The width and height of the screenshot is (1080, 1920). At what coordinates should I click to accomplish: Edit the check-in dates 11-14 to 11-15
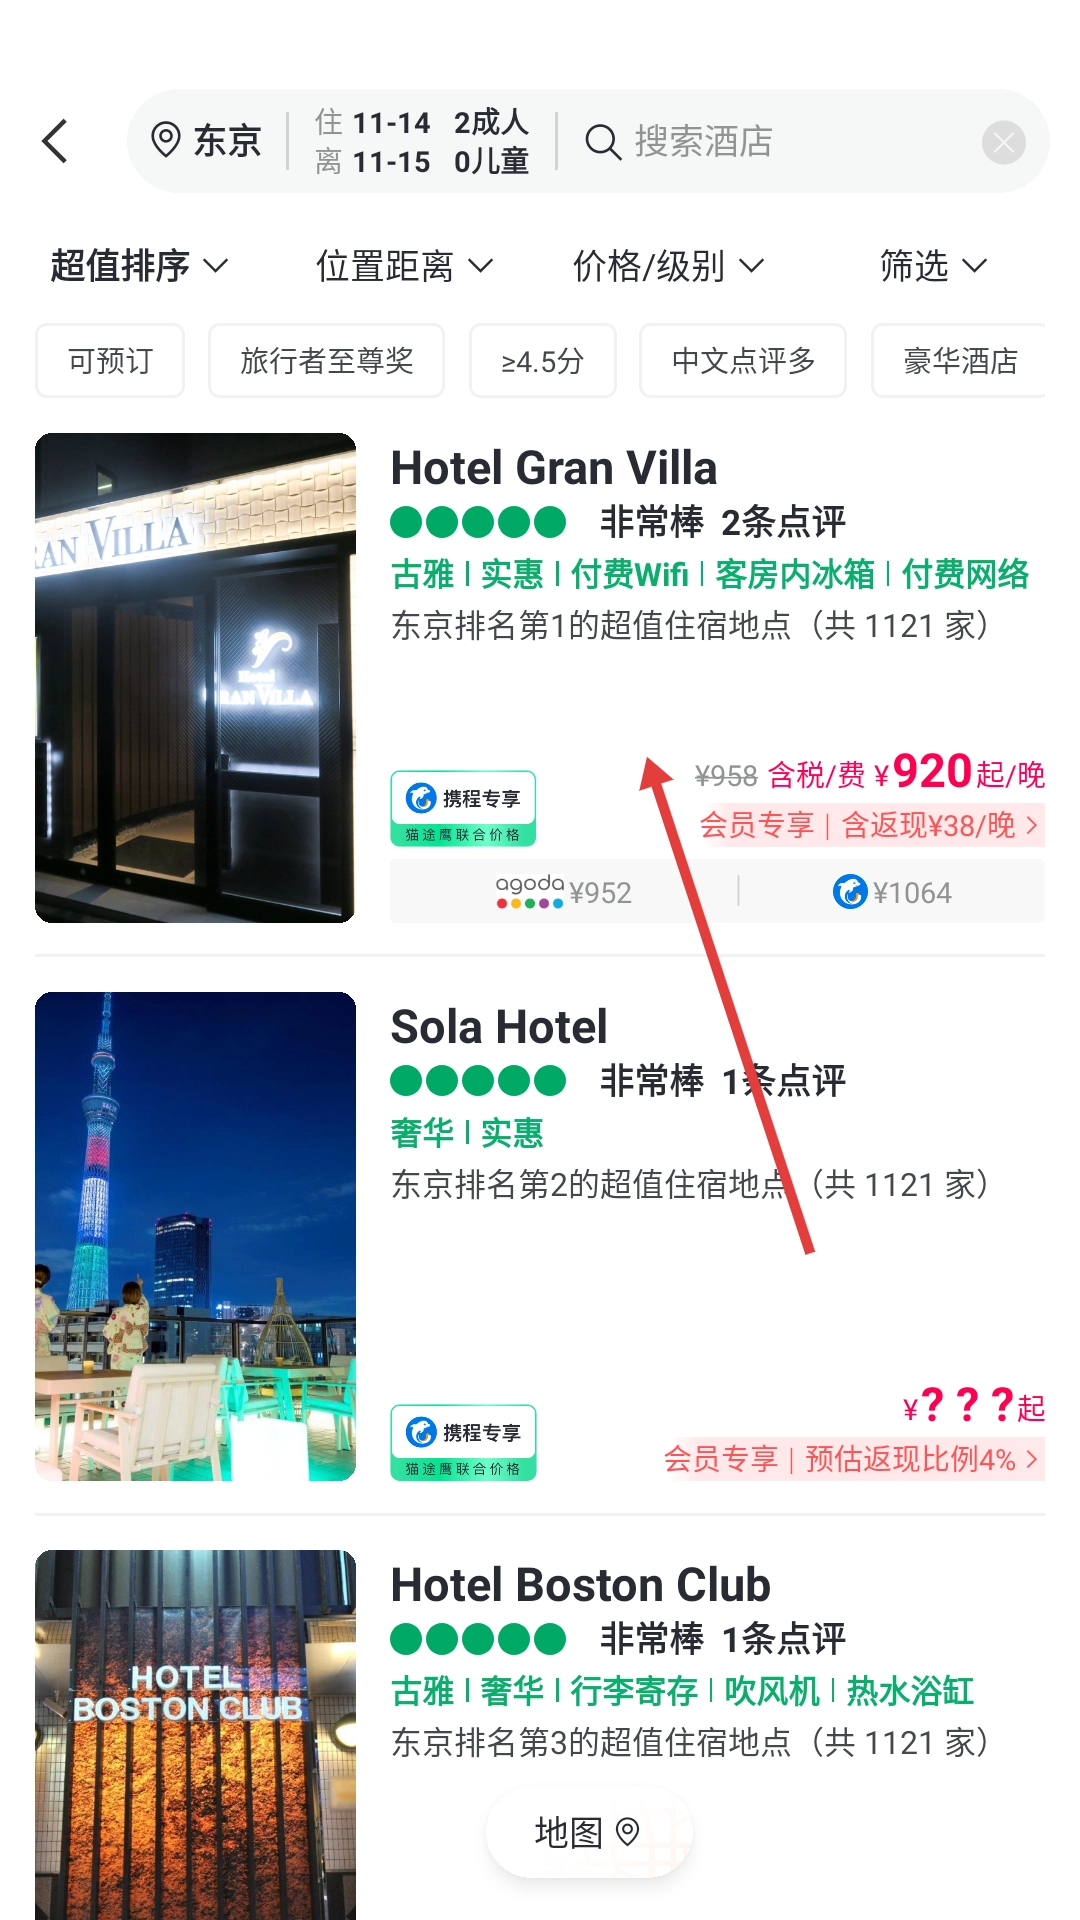point(422,141)
